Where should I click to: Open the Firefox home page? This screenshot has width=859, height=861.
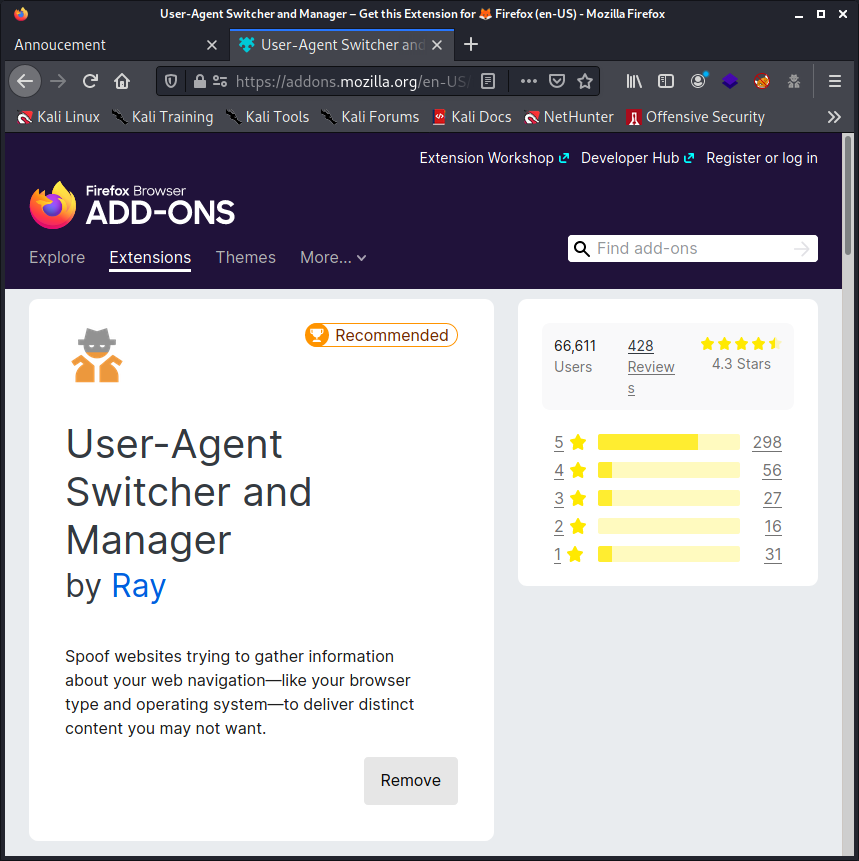coord(122,82)
